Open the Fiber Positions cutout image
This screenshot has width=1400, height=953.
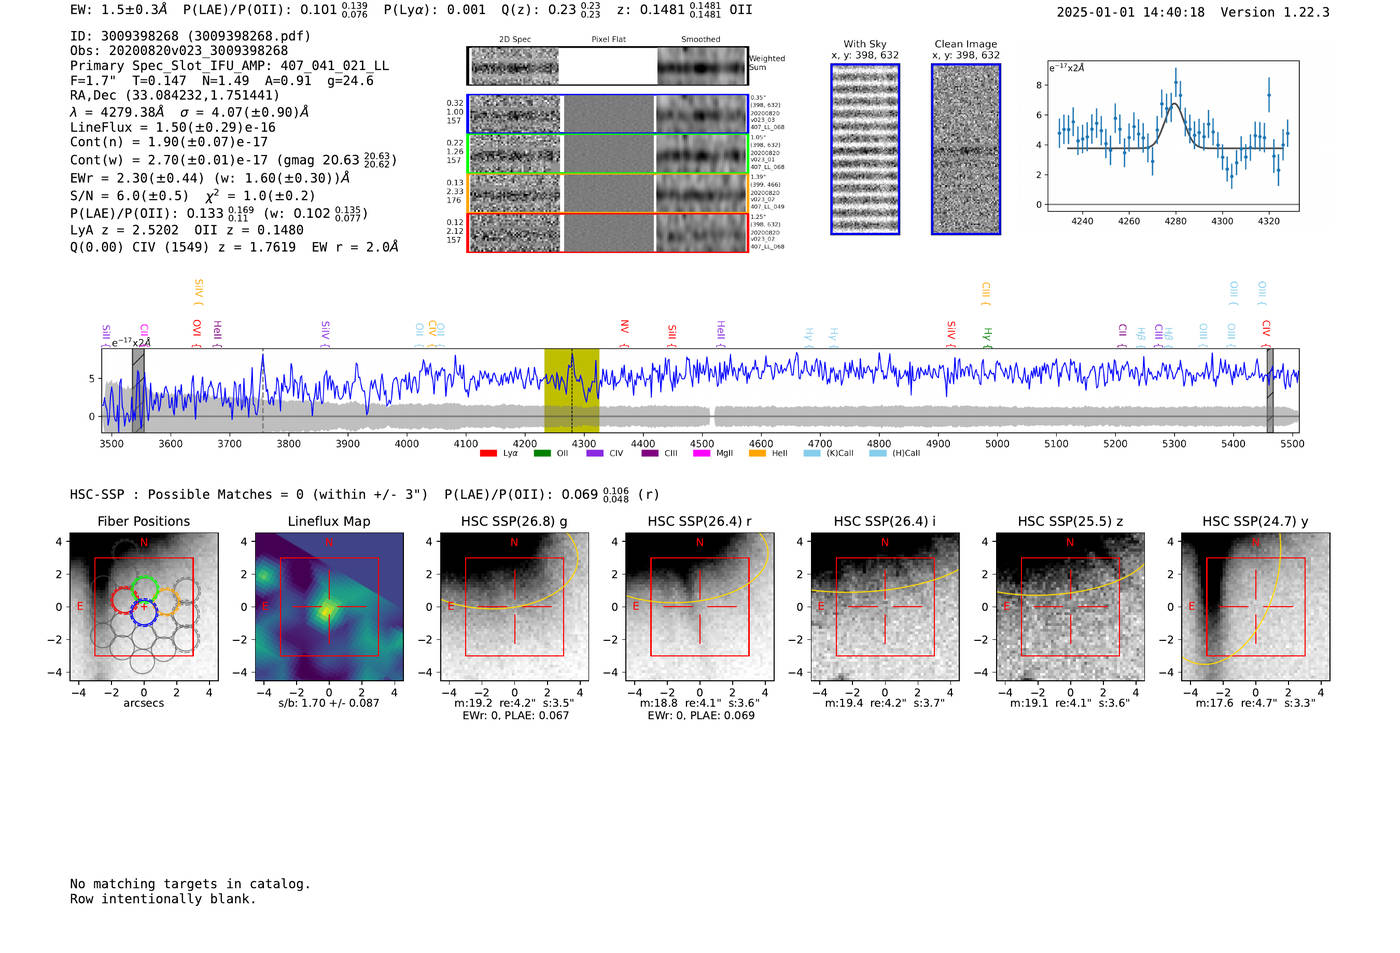143,607
